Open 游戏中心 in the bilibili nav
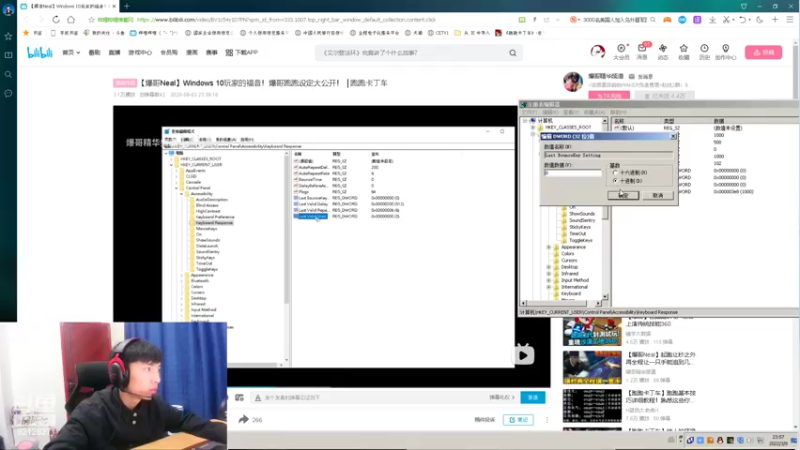Screen dimensions: 800x450 coord(140,53)
